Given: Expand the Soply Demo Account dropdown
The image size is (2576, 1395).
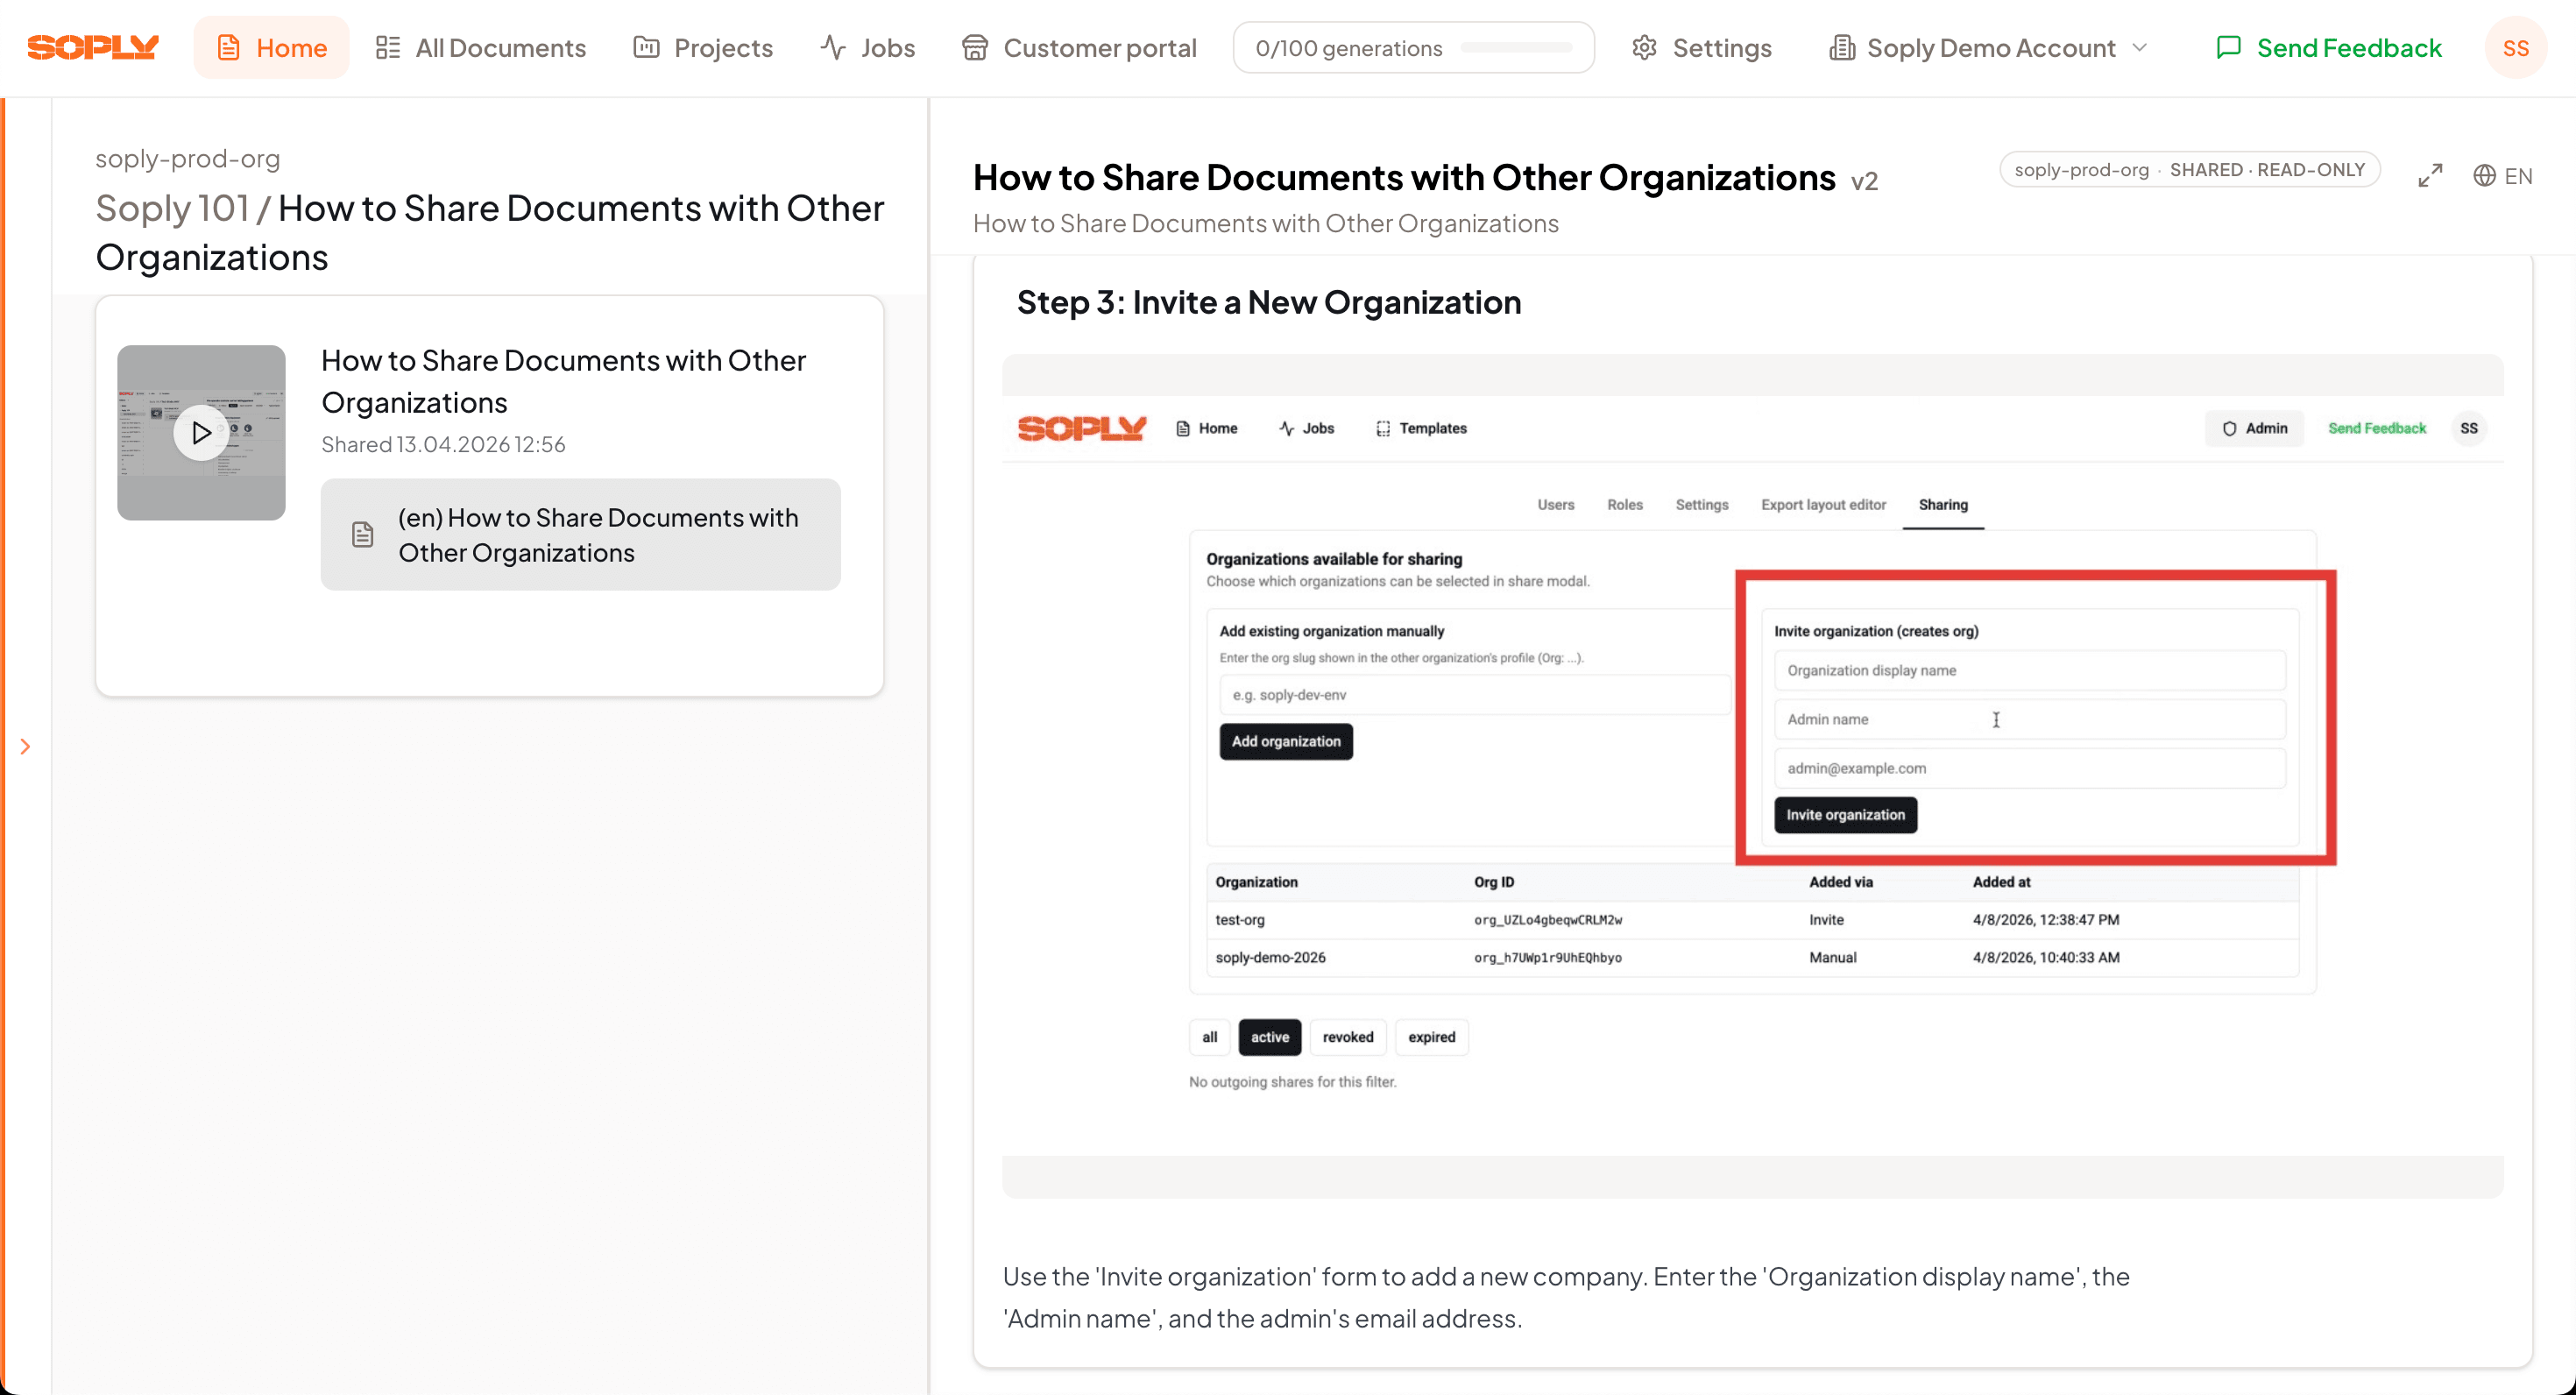Looking at the screenshot, I should click(x=1988, y=47).
